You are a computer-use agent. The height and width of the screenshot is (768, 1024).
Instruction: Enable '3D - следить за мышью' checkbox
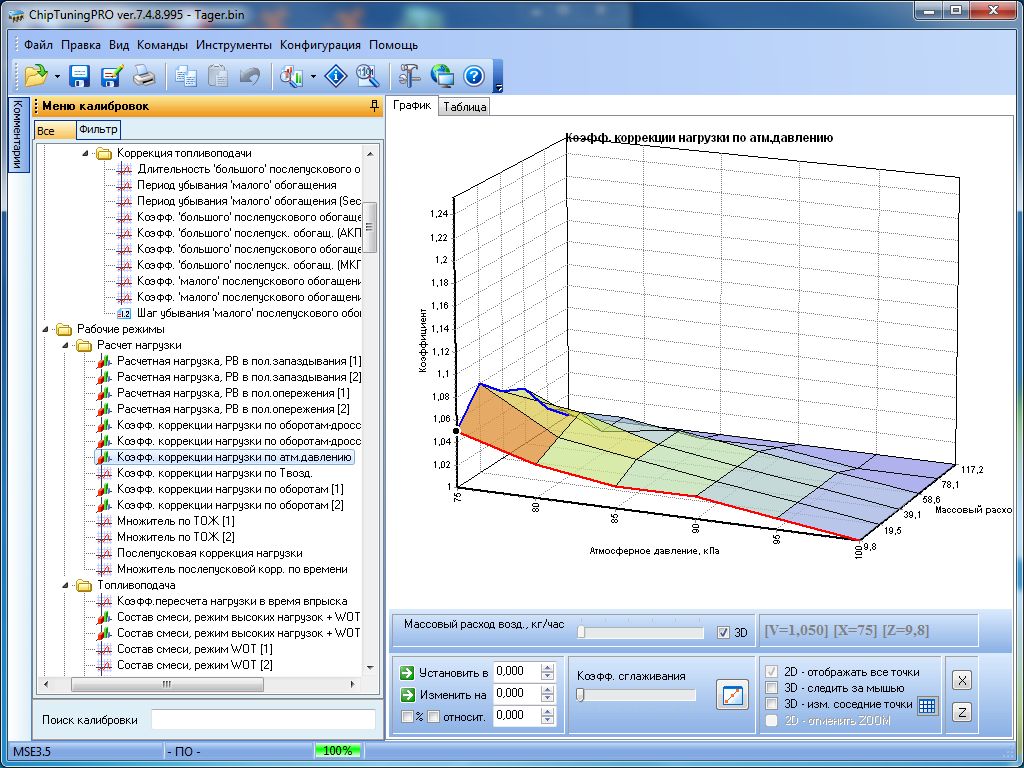coord(771,688)
